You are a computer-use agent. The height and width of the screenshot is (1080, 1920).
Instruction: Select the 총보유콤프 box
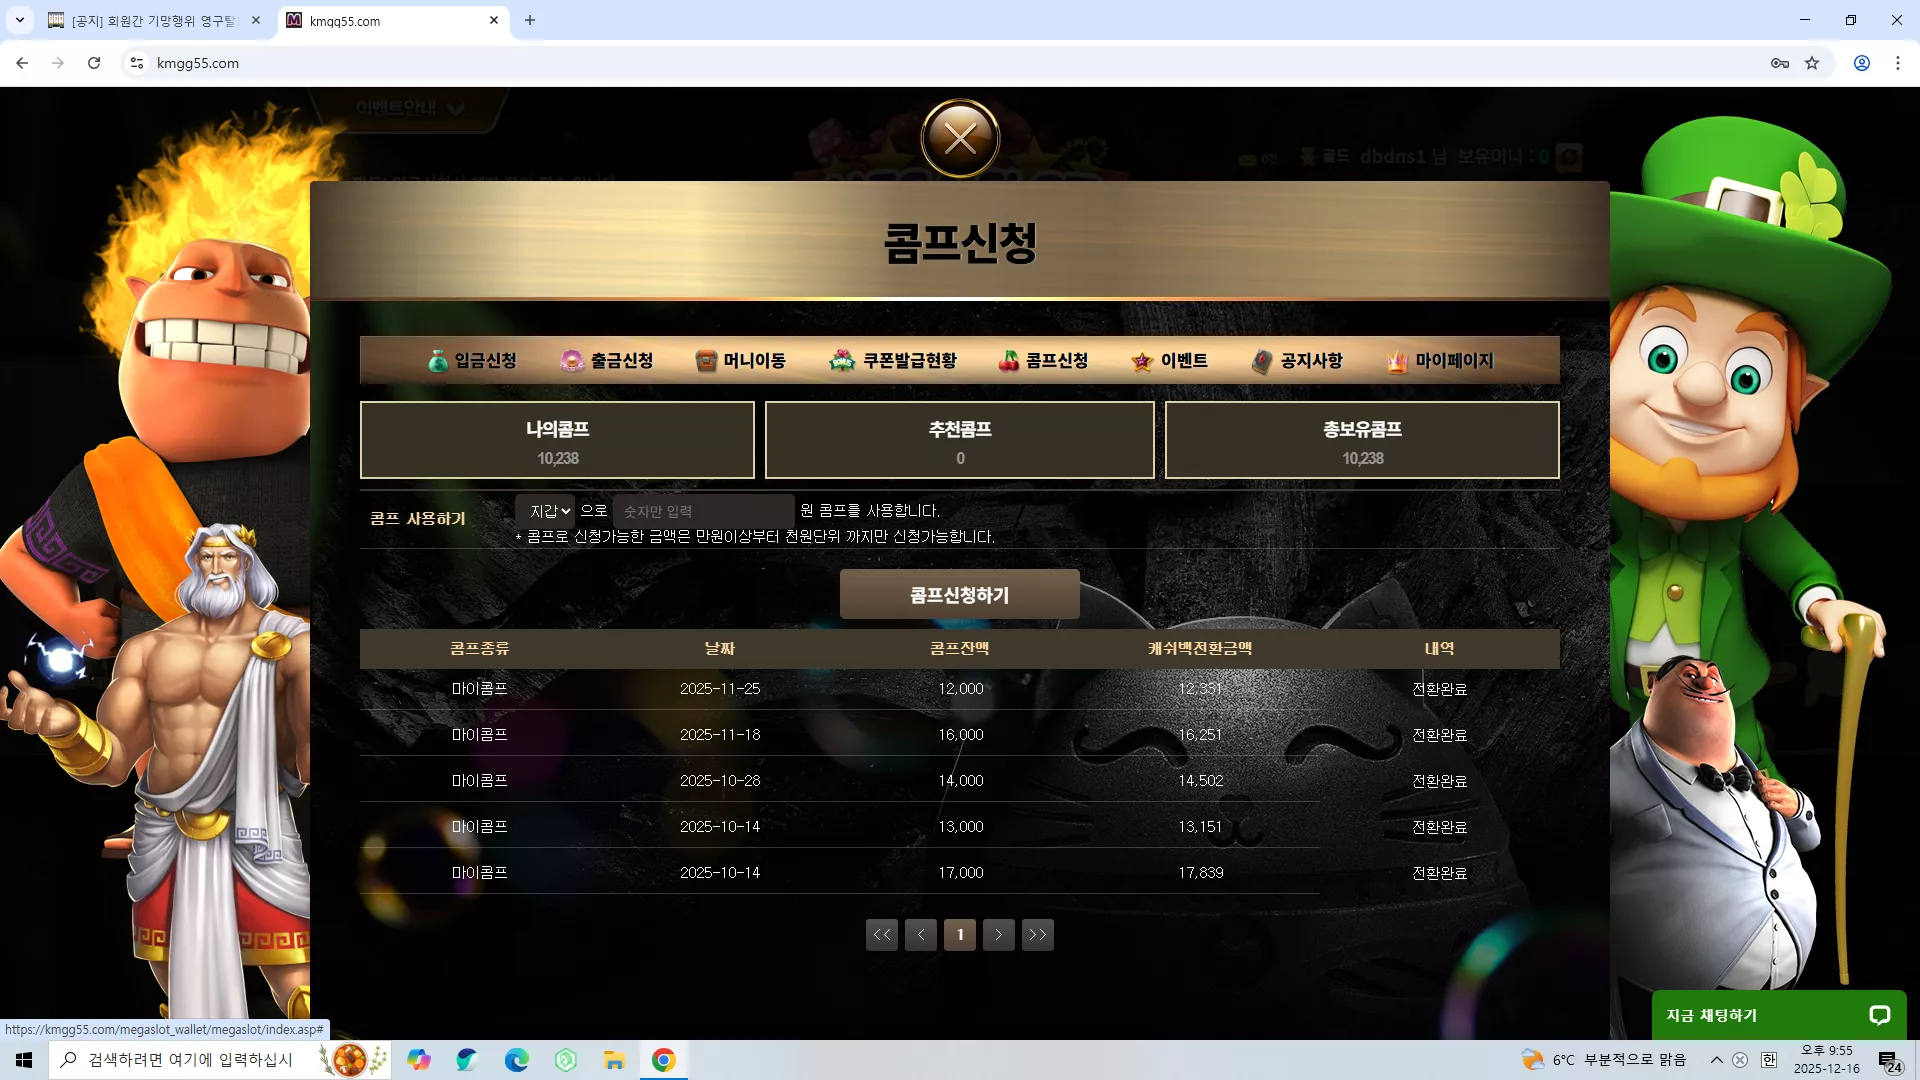(1362, 440)
